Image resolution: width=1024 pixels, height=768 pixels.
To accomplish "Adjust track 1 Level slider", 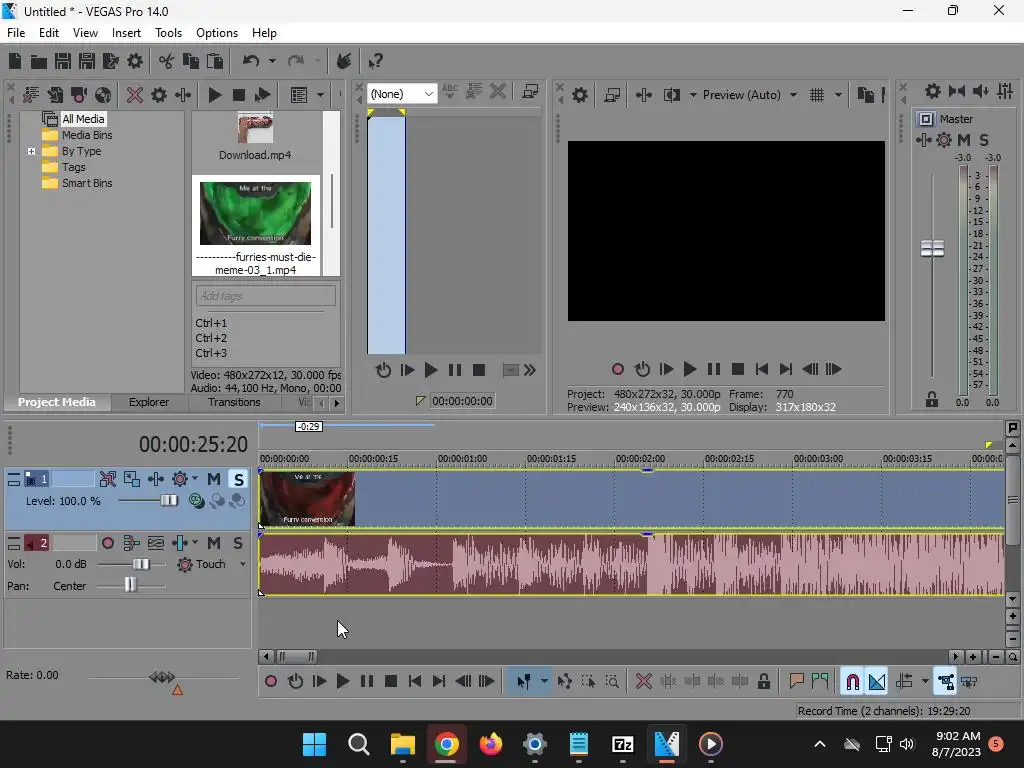I will point(168,501).
